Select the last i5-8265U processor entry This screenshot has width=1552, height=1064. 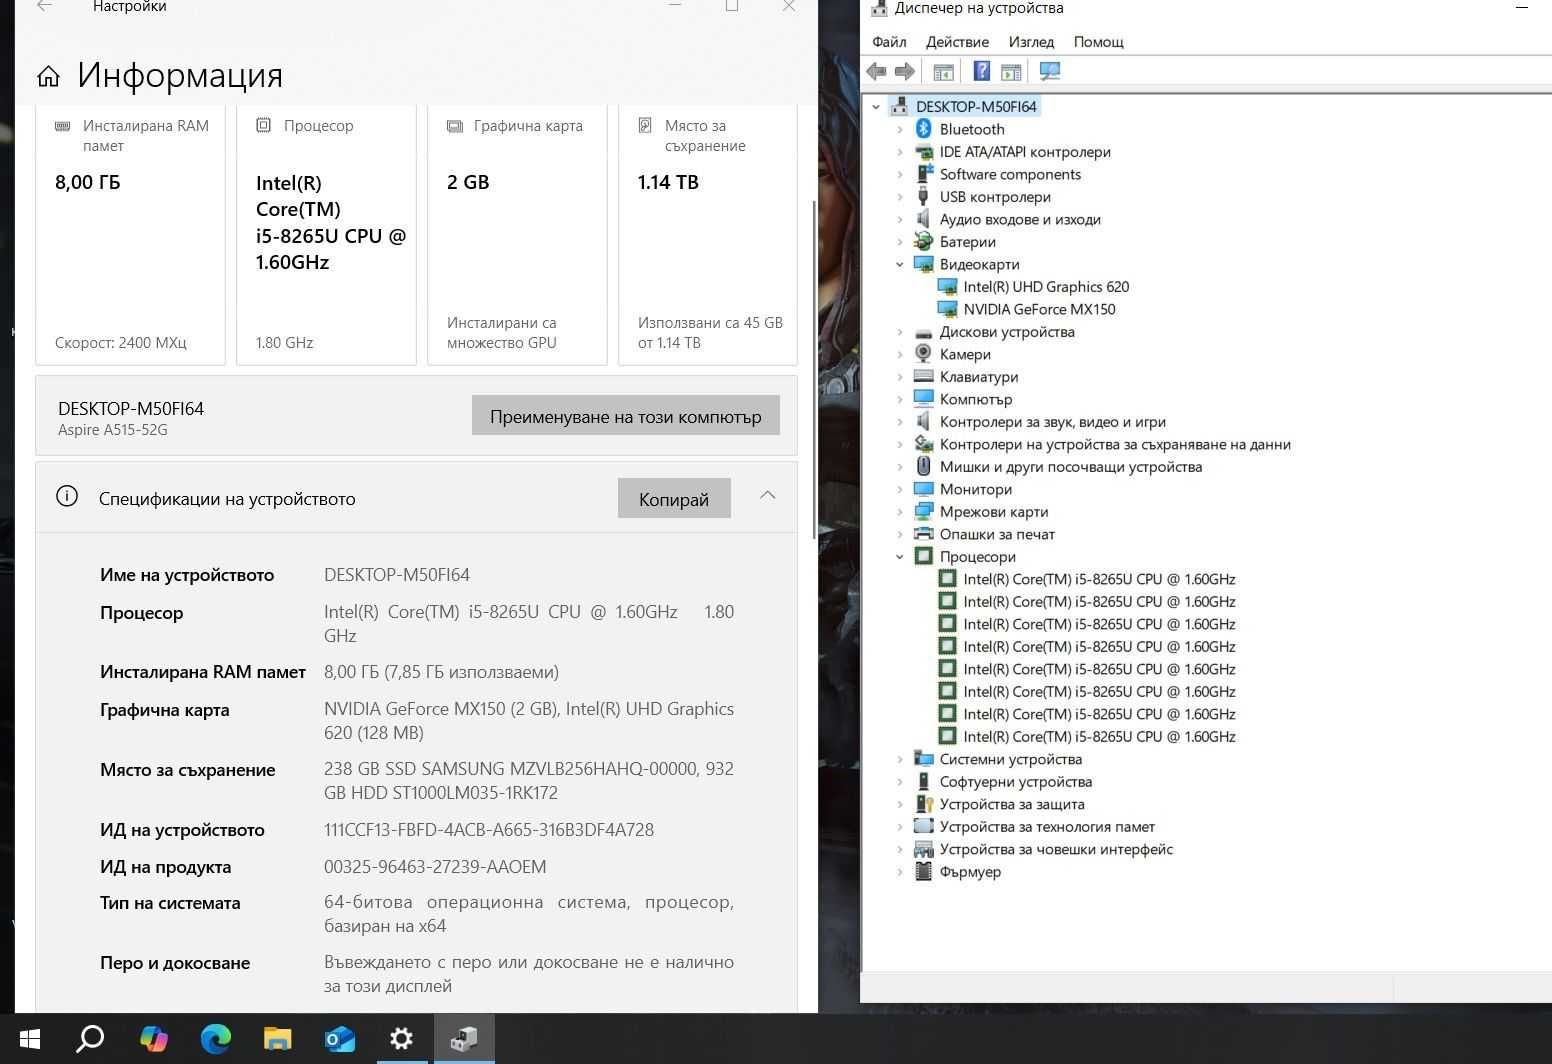pyautogui.click(x=1099, y=737)
